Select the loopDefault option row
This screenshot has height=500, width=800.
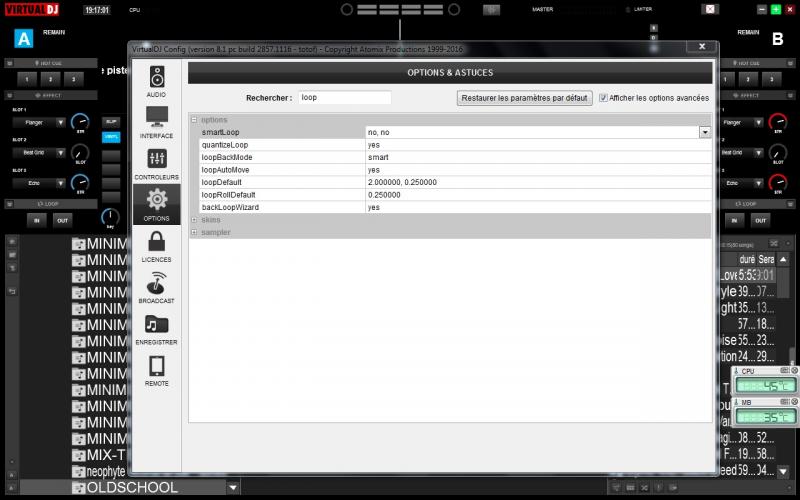click(455, 182)
